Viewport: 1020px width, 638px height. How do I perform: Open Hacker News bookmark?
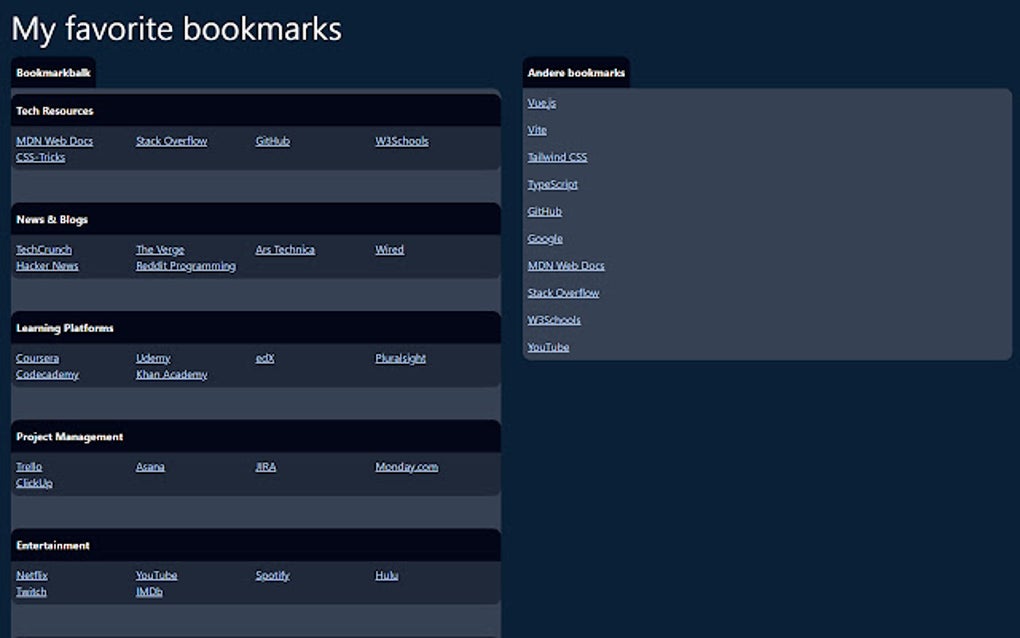click(47, 266)
